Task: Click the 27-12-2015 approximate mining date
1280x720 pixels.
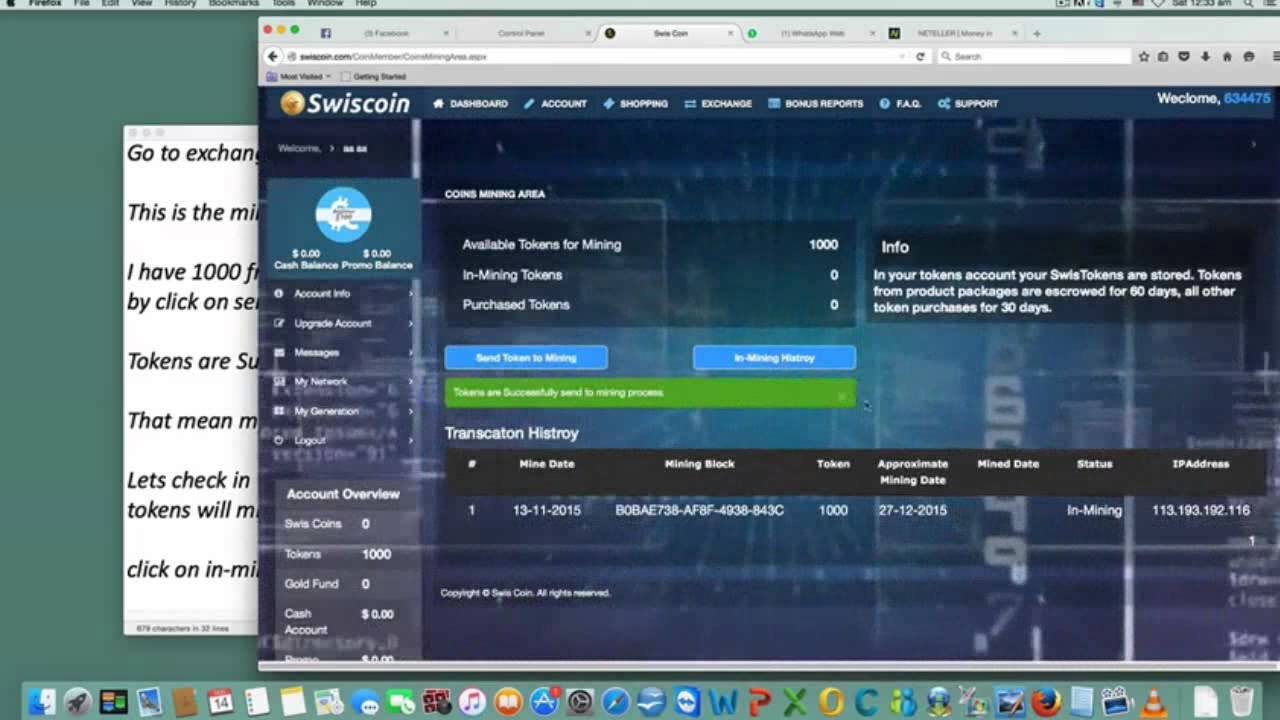Action: tap(912, 510)
